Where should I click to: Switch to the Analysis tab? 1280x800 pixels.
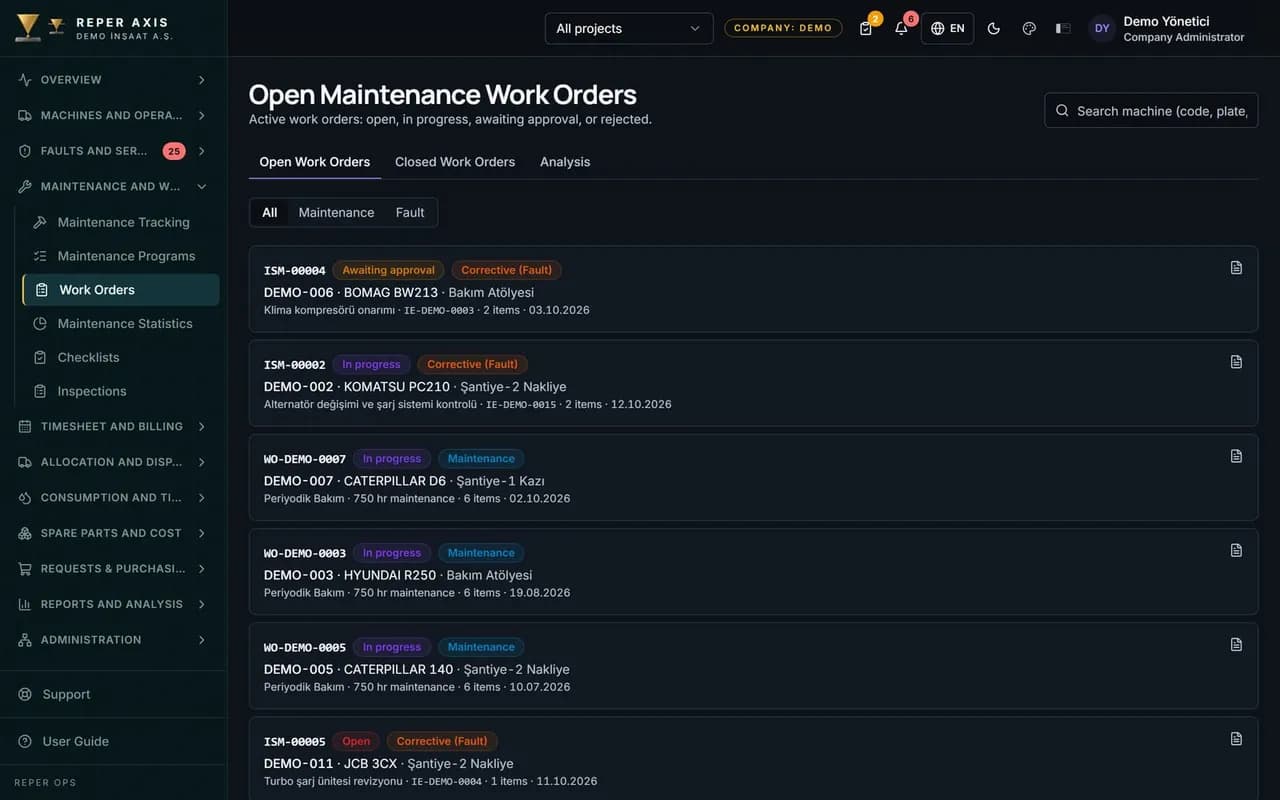tap(565, 162)
